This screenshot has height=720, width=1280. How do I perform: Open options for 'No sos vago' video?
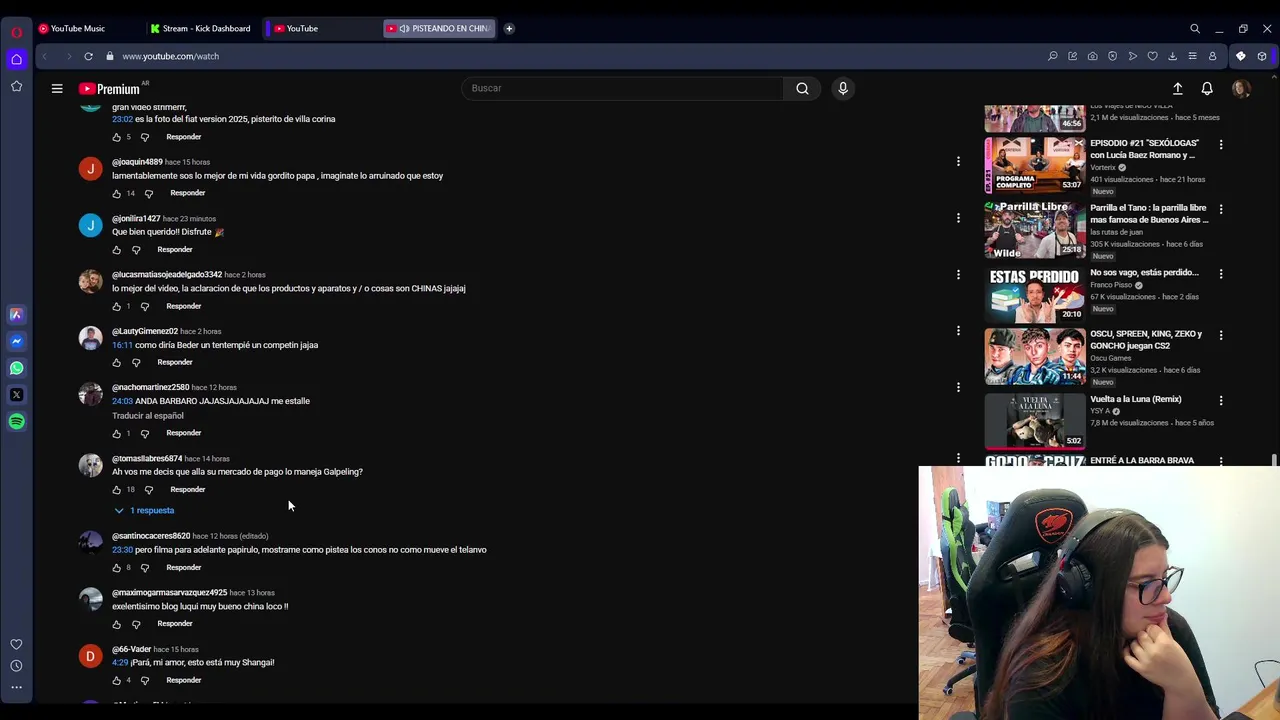[x=1221, y=273]
